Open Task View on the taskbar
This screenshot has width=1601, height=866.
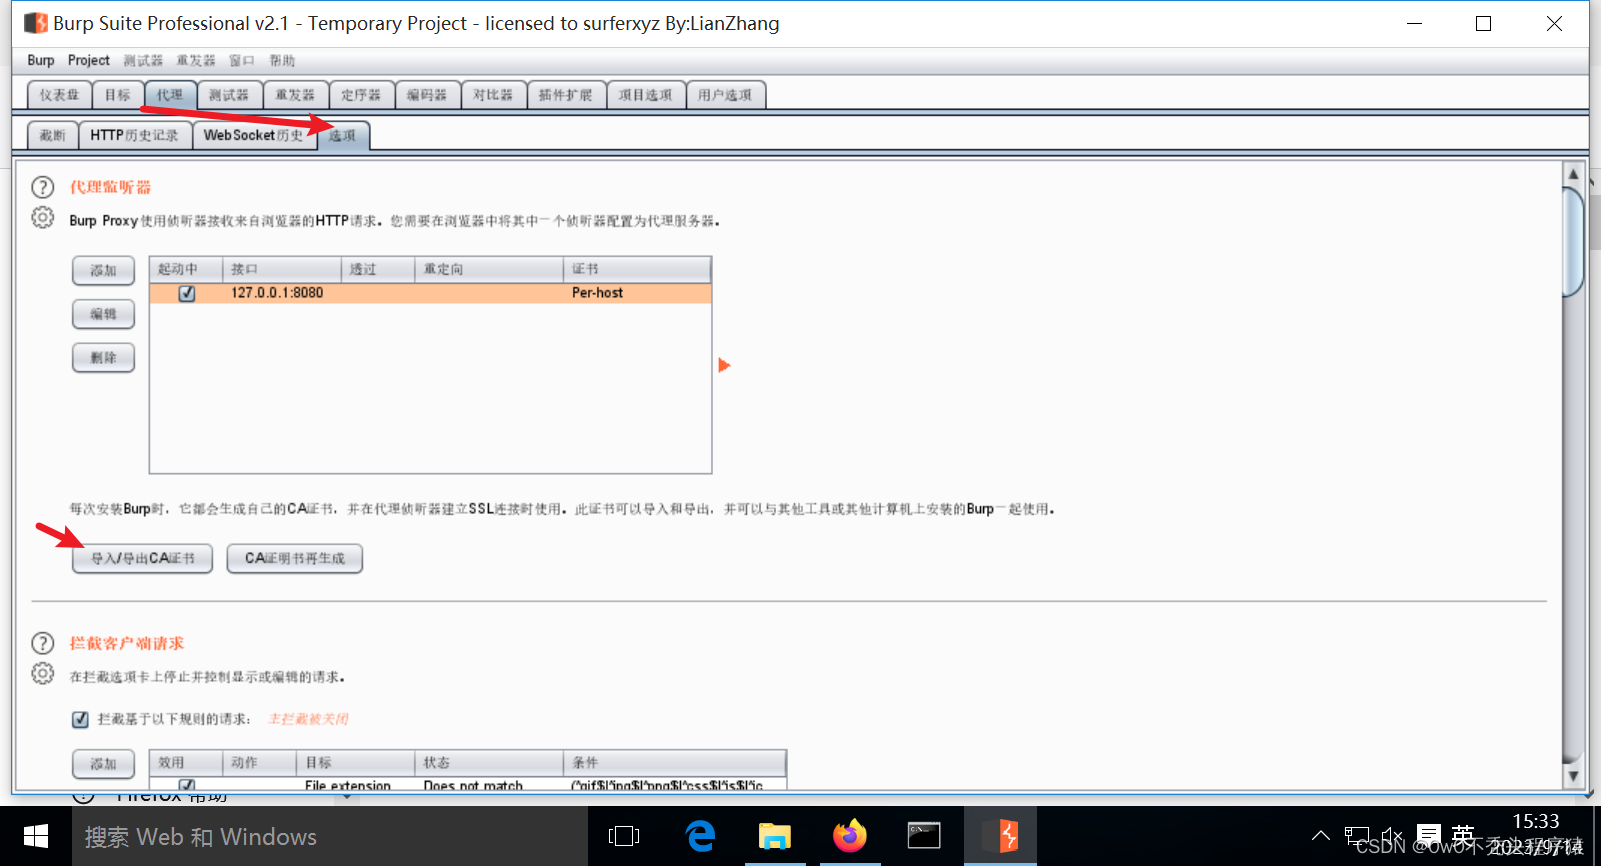pyautogui.click(x=624, y=836)
